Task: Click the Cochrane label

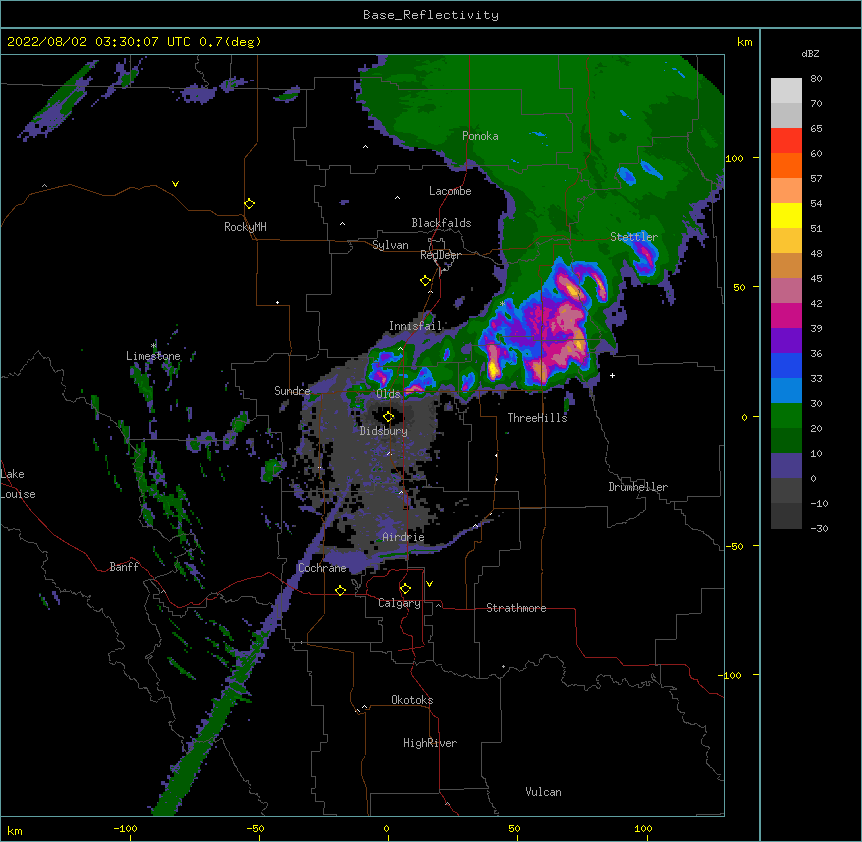Action: click(322, 568)
